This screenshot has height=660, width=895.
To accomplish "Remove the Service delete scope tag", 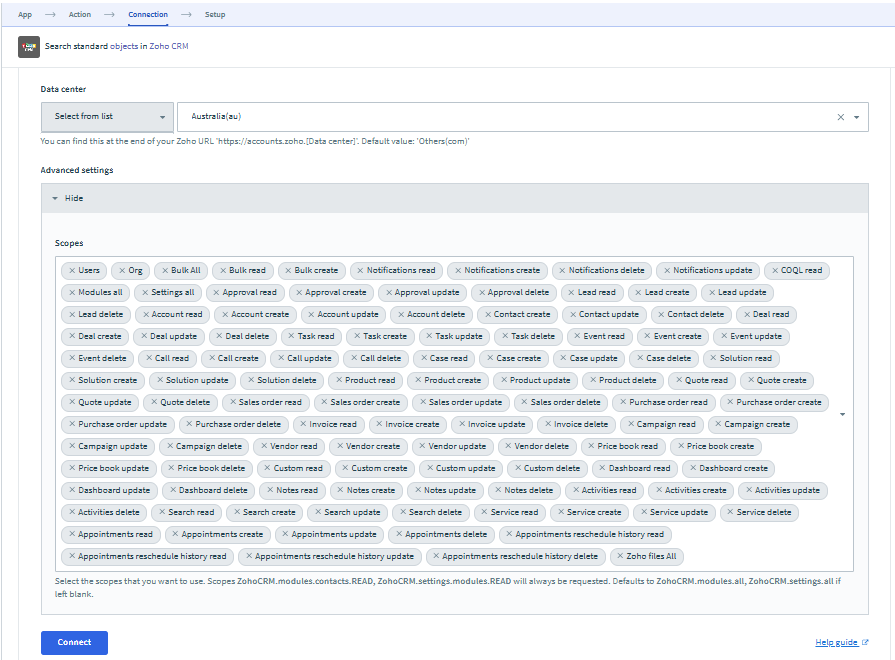I will (x=730, y=512).
